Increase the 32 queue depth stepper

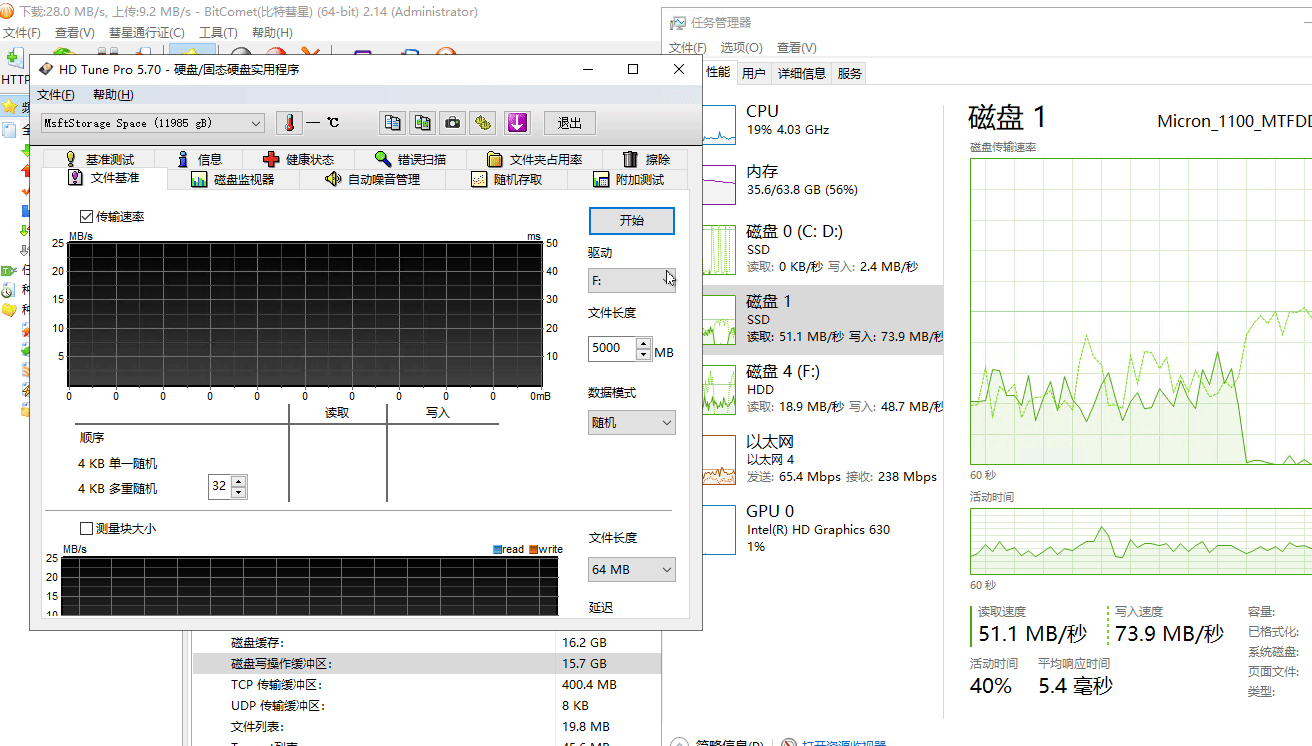coord(238,482)
